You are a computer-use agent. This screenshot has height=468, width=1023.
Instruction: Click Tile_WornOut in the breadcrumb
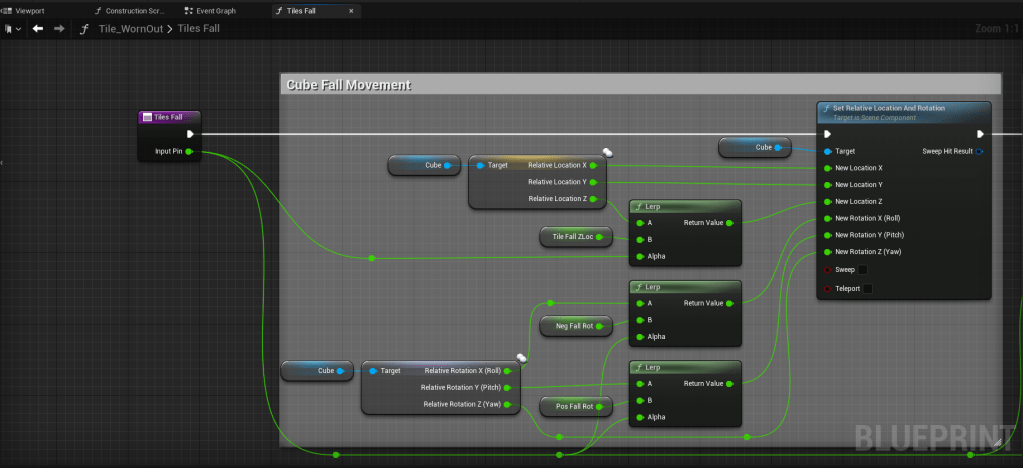[133, 29]
